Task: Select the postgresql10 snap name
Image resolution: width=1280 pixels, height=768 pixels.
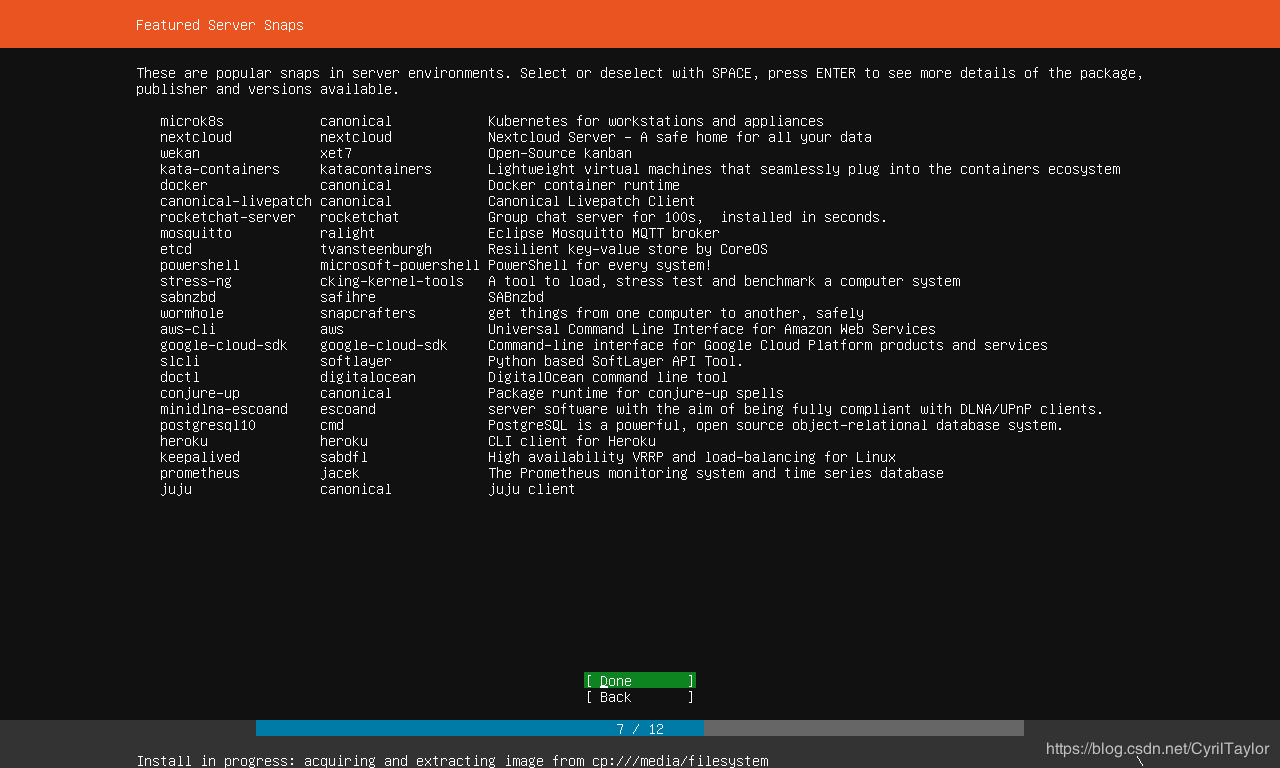Action: [x=208, y=425]
